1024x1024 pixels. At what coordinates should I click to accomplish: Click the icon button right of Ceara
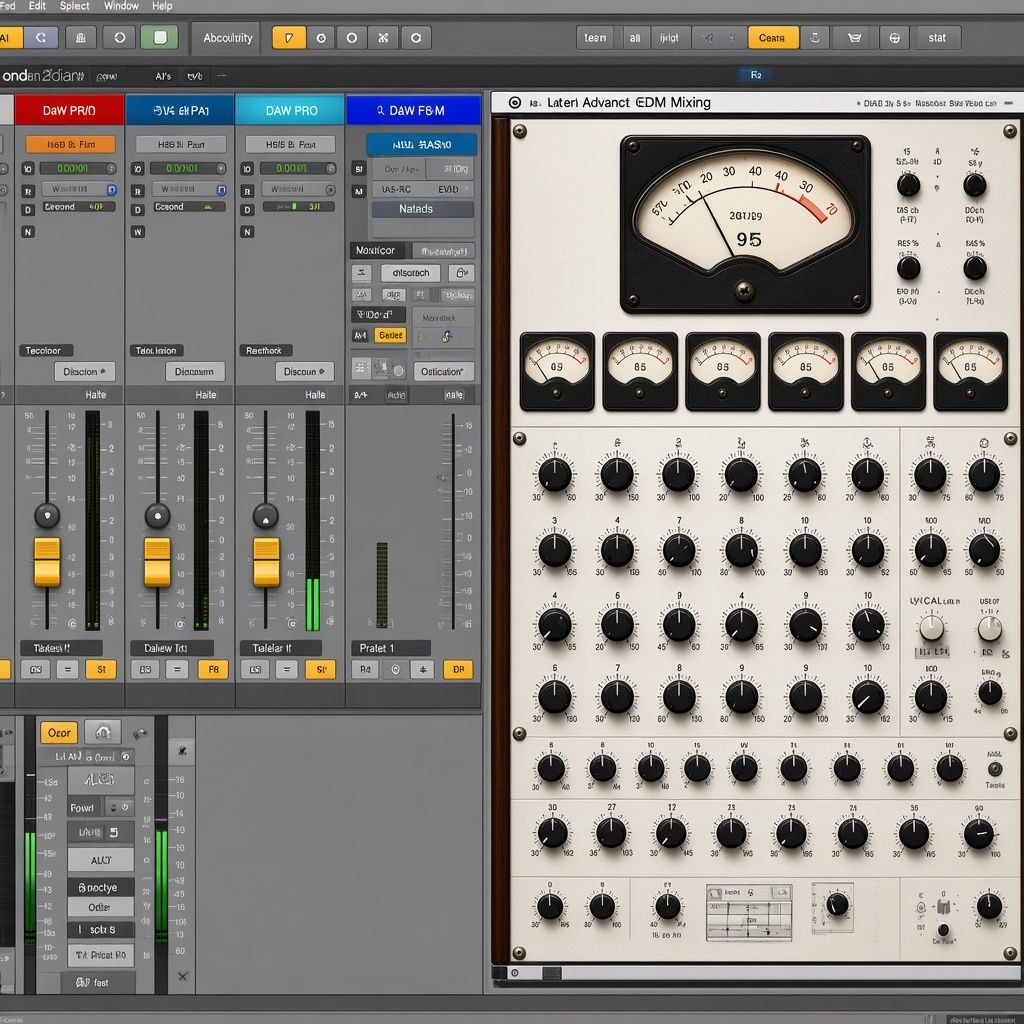click(815, 38)
